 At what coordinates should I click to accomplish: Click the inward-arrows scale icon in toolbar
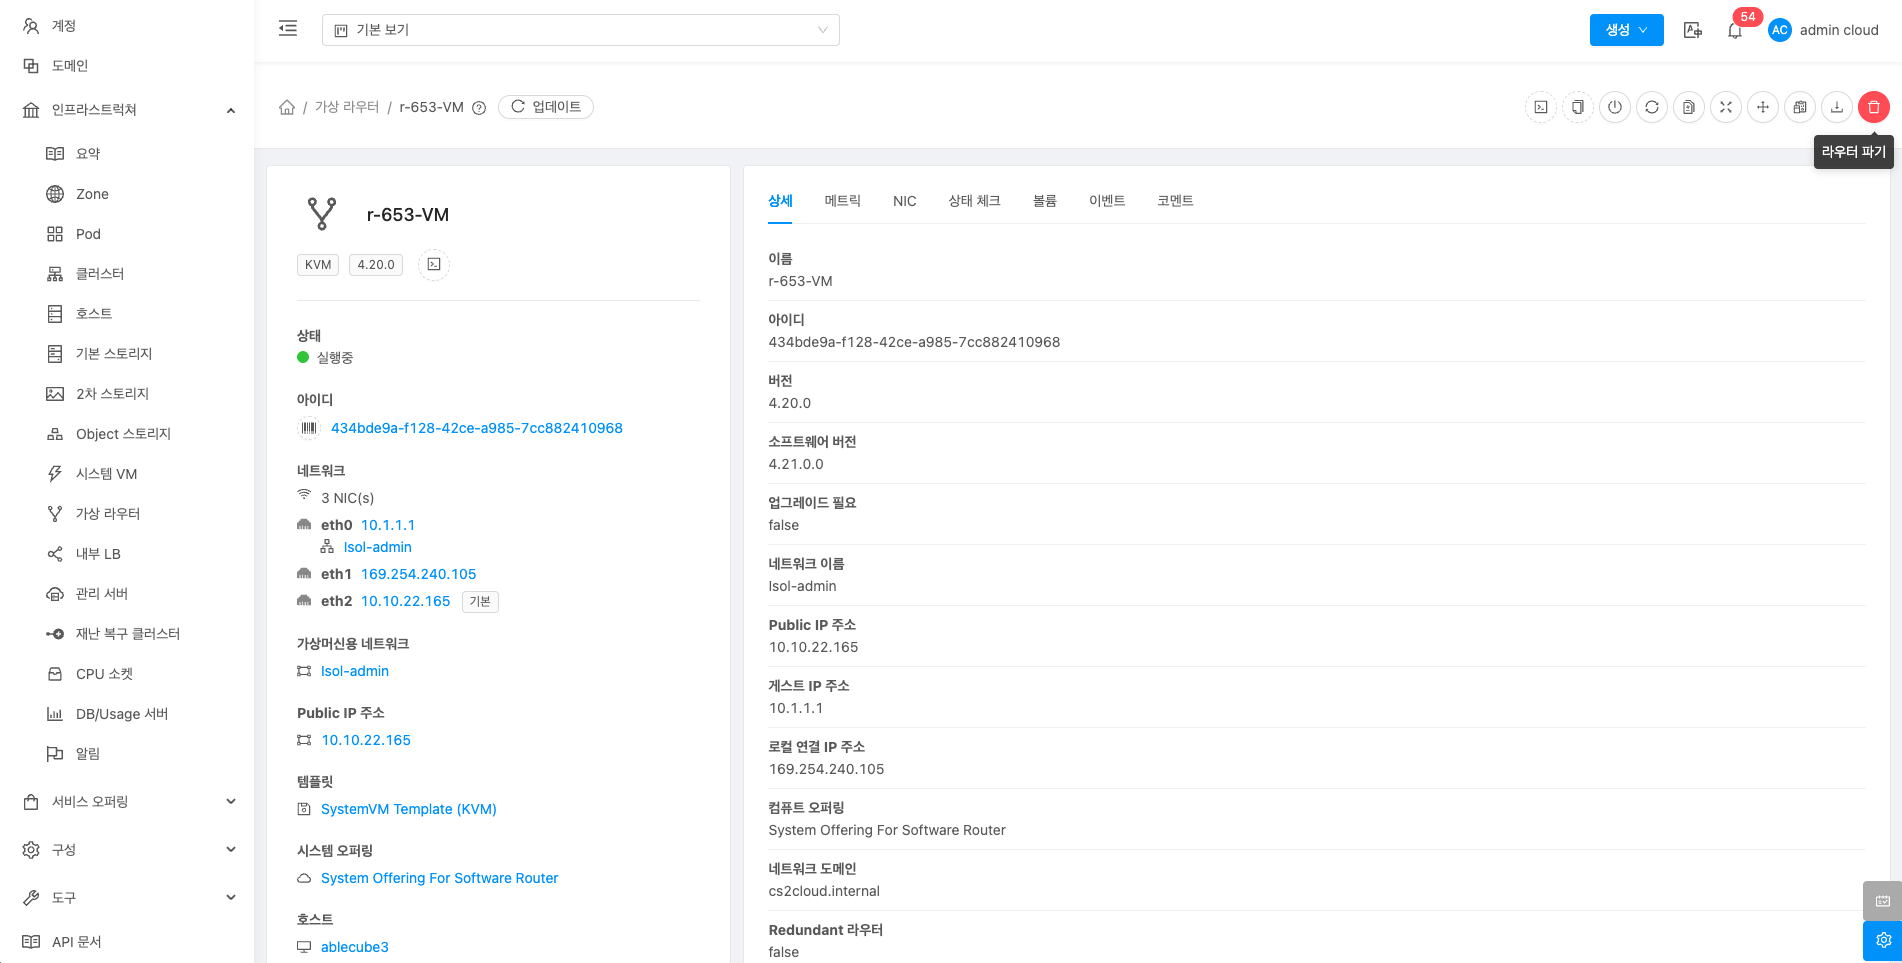point(1726,107)
